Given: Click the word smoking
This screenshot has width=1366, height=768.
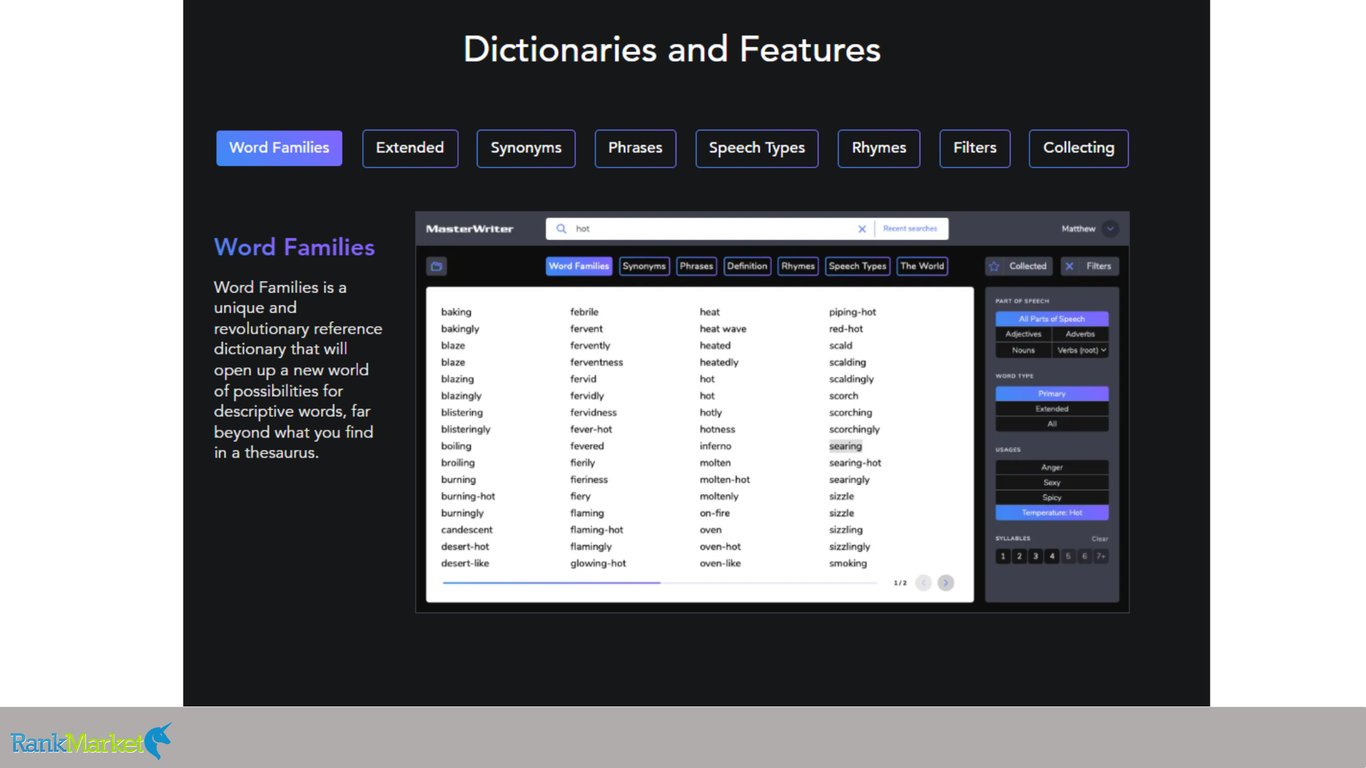Looking at the screenshot, I should tap(848, 564).
